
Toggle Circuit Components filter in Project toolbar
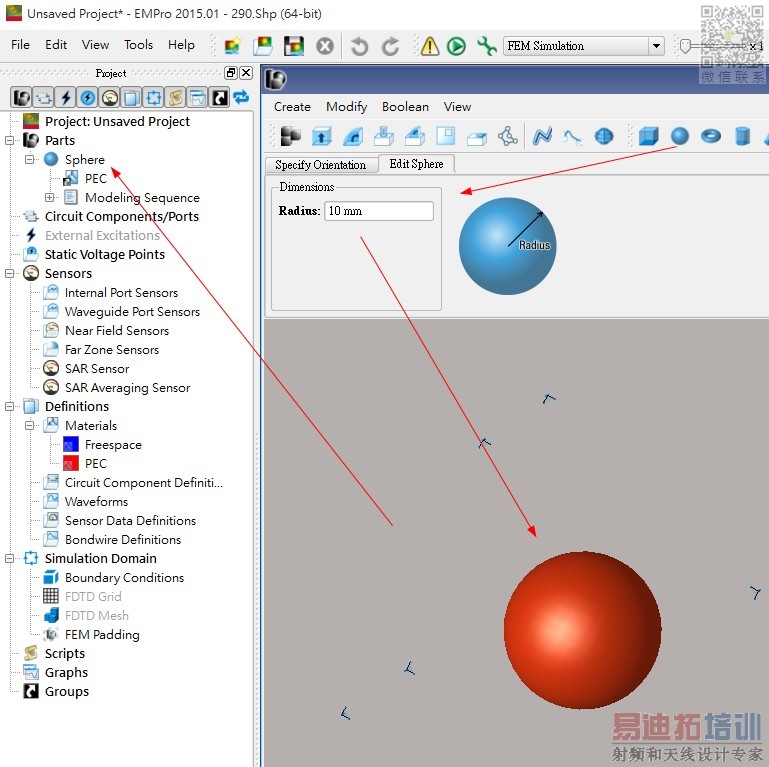coord(43,98)
